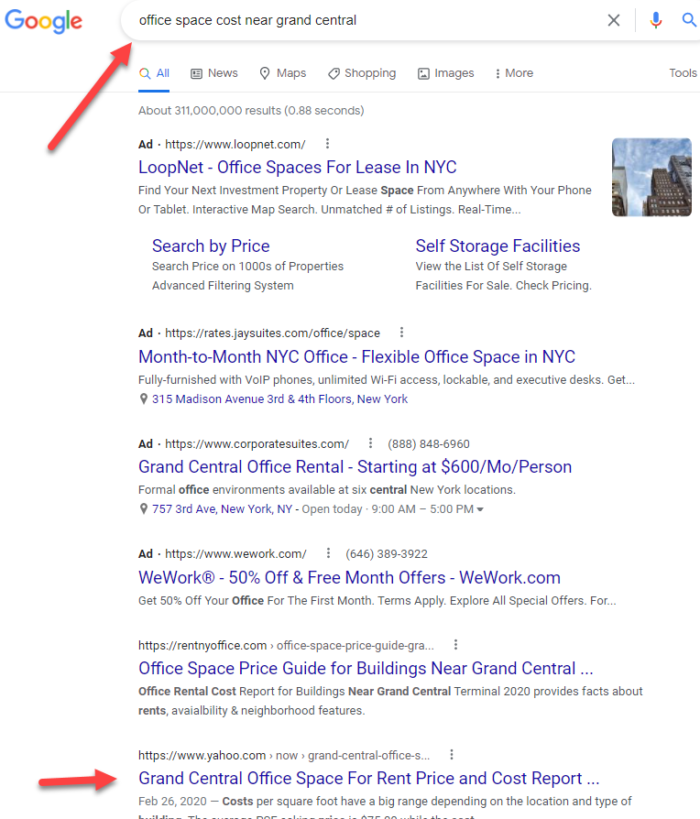This screenshot has height=819, width=700.
Task: Switch to the Maps tab
Action: [x=283, y=73]
